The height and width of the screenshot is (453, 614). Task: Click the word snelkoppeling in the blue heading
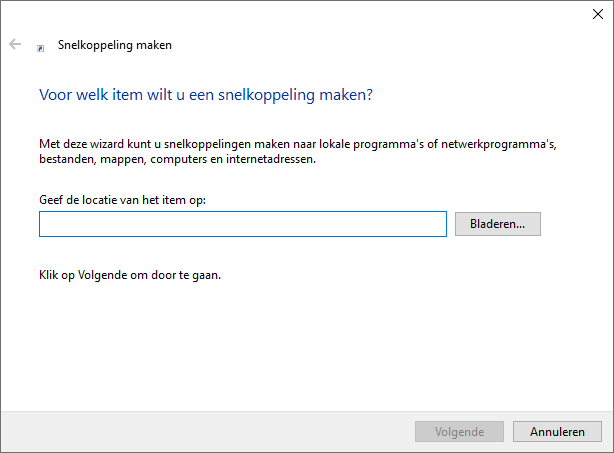(266, 95)
